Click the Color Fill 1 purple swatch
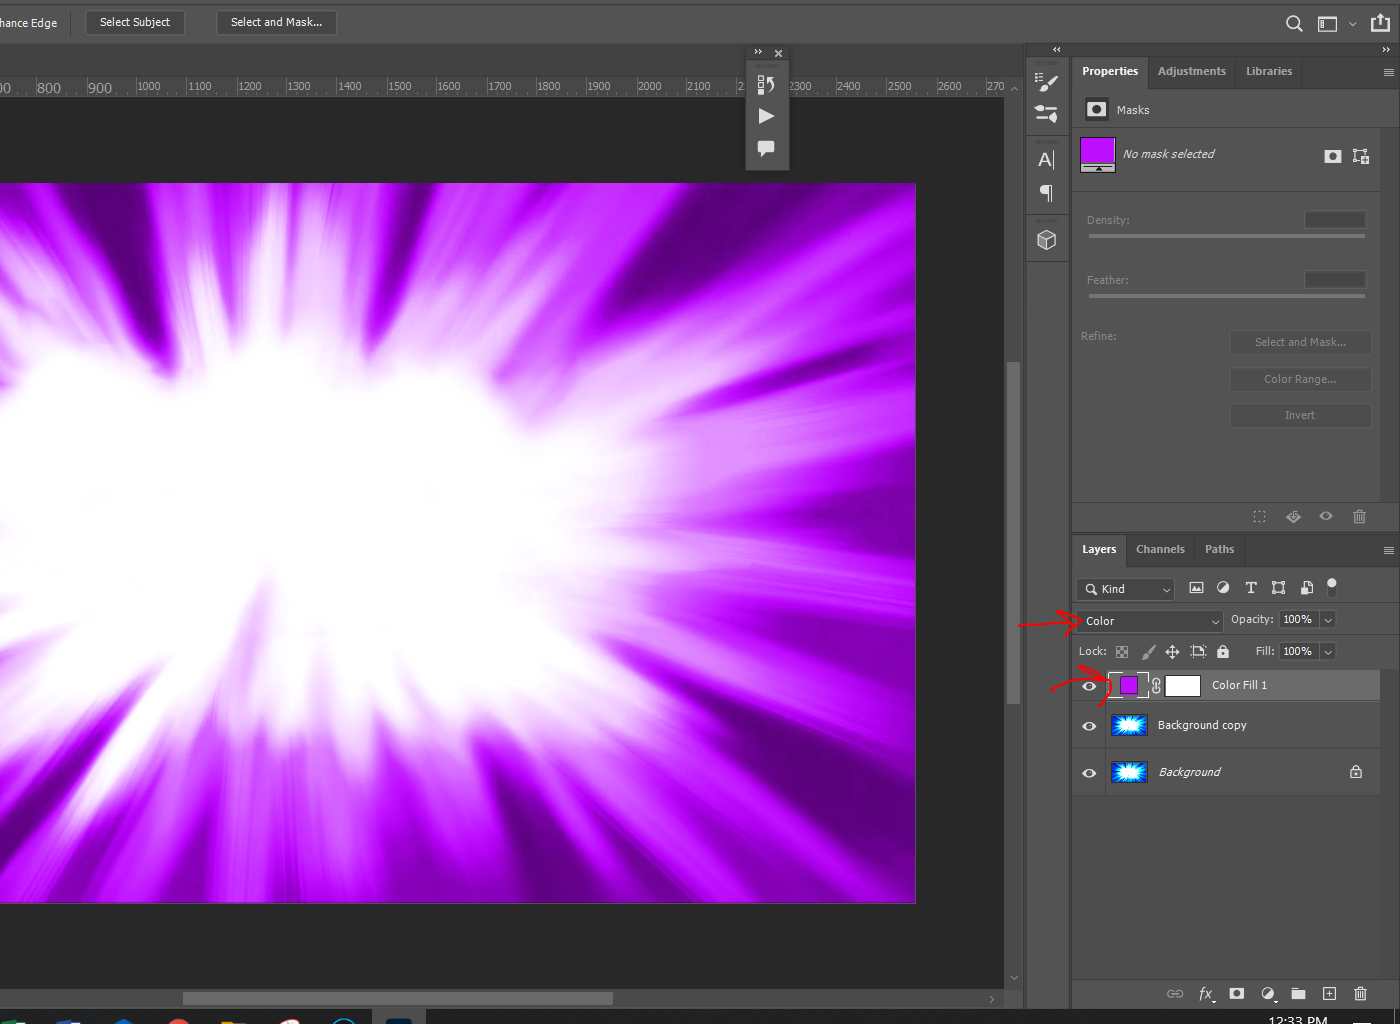The width and height of the screenshot is (1400, 1024). (1129, 685)
